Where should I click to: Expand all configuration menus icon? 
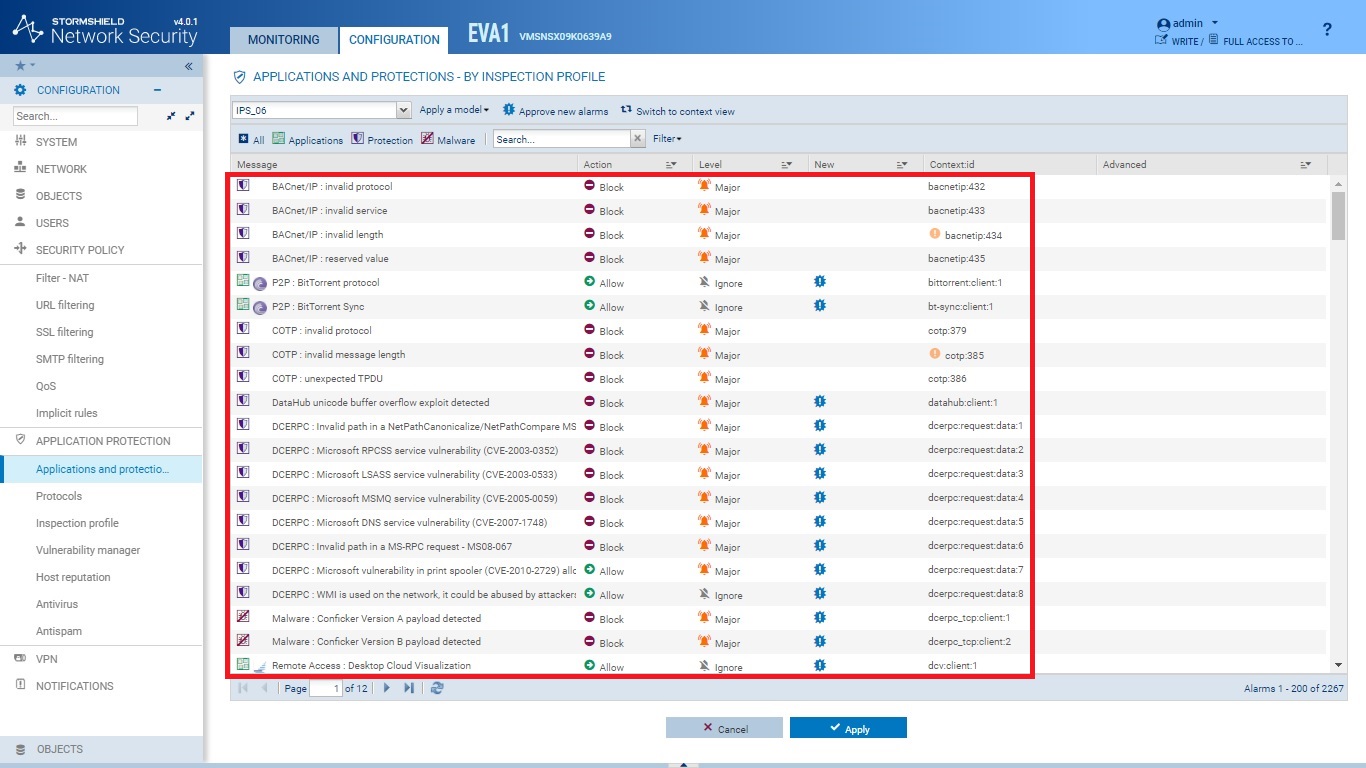point(190,117)
